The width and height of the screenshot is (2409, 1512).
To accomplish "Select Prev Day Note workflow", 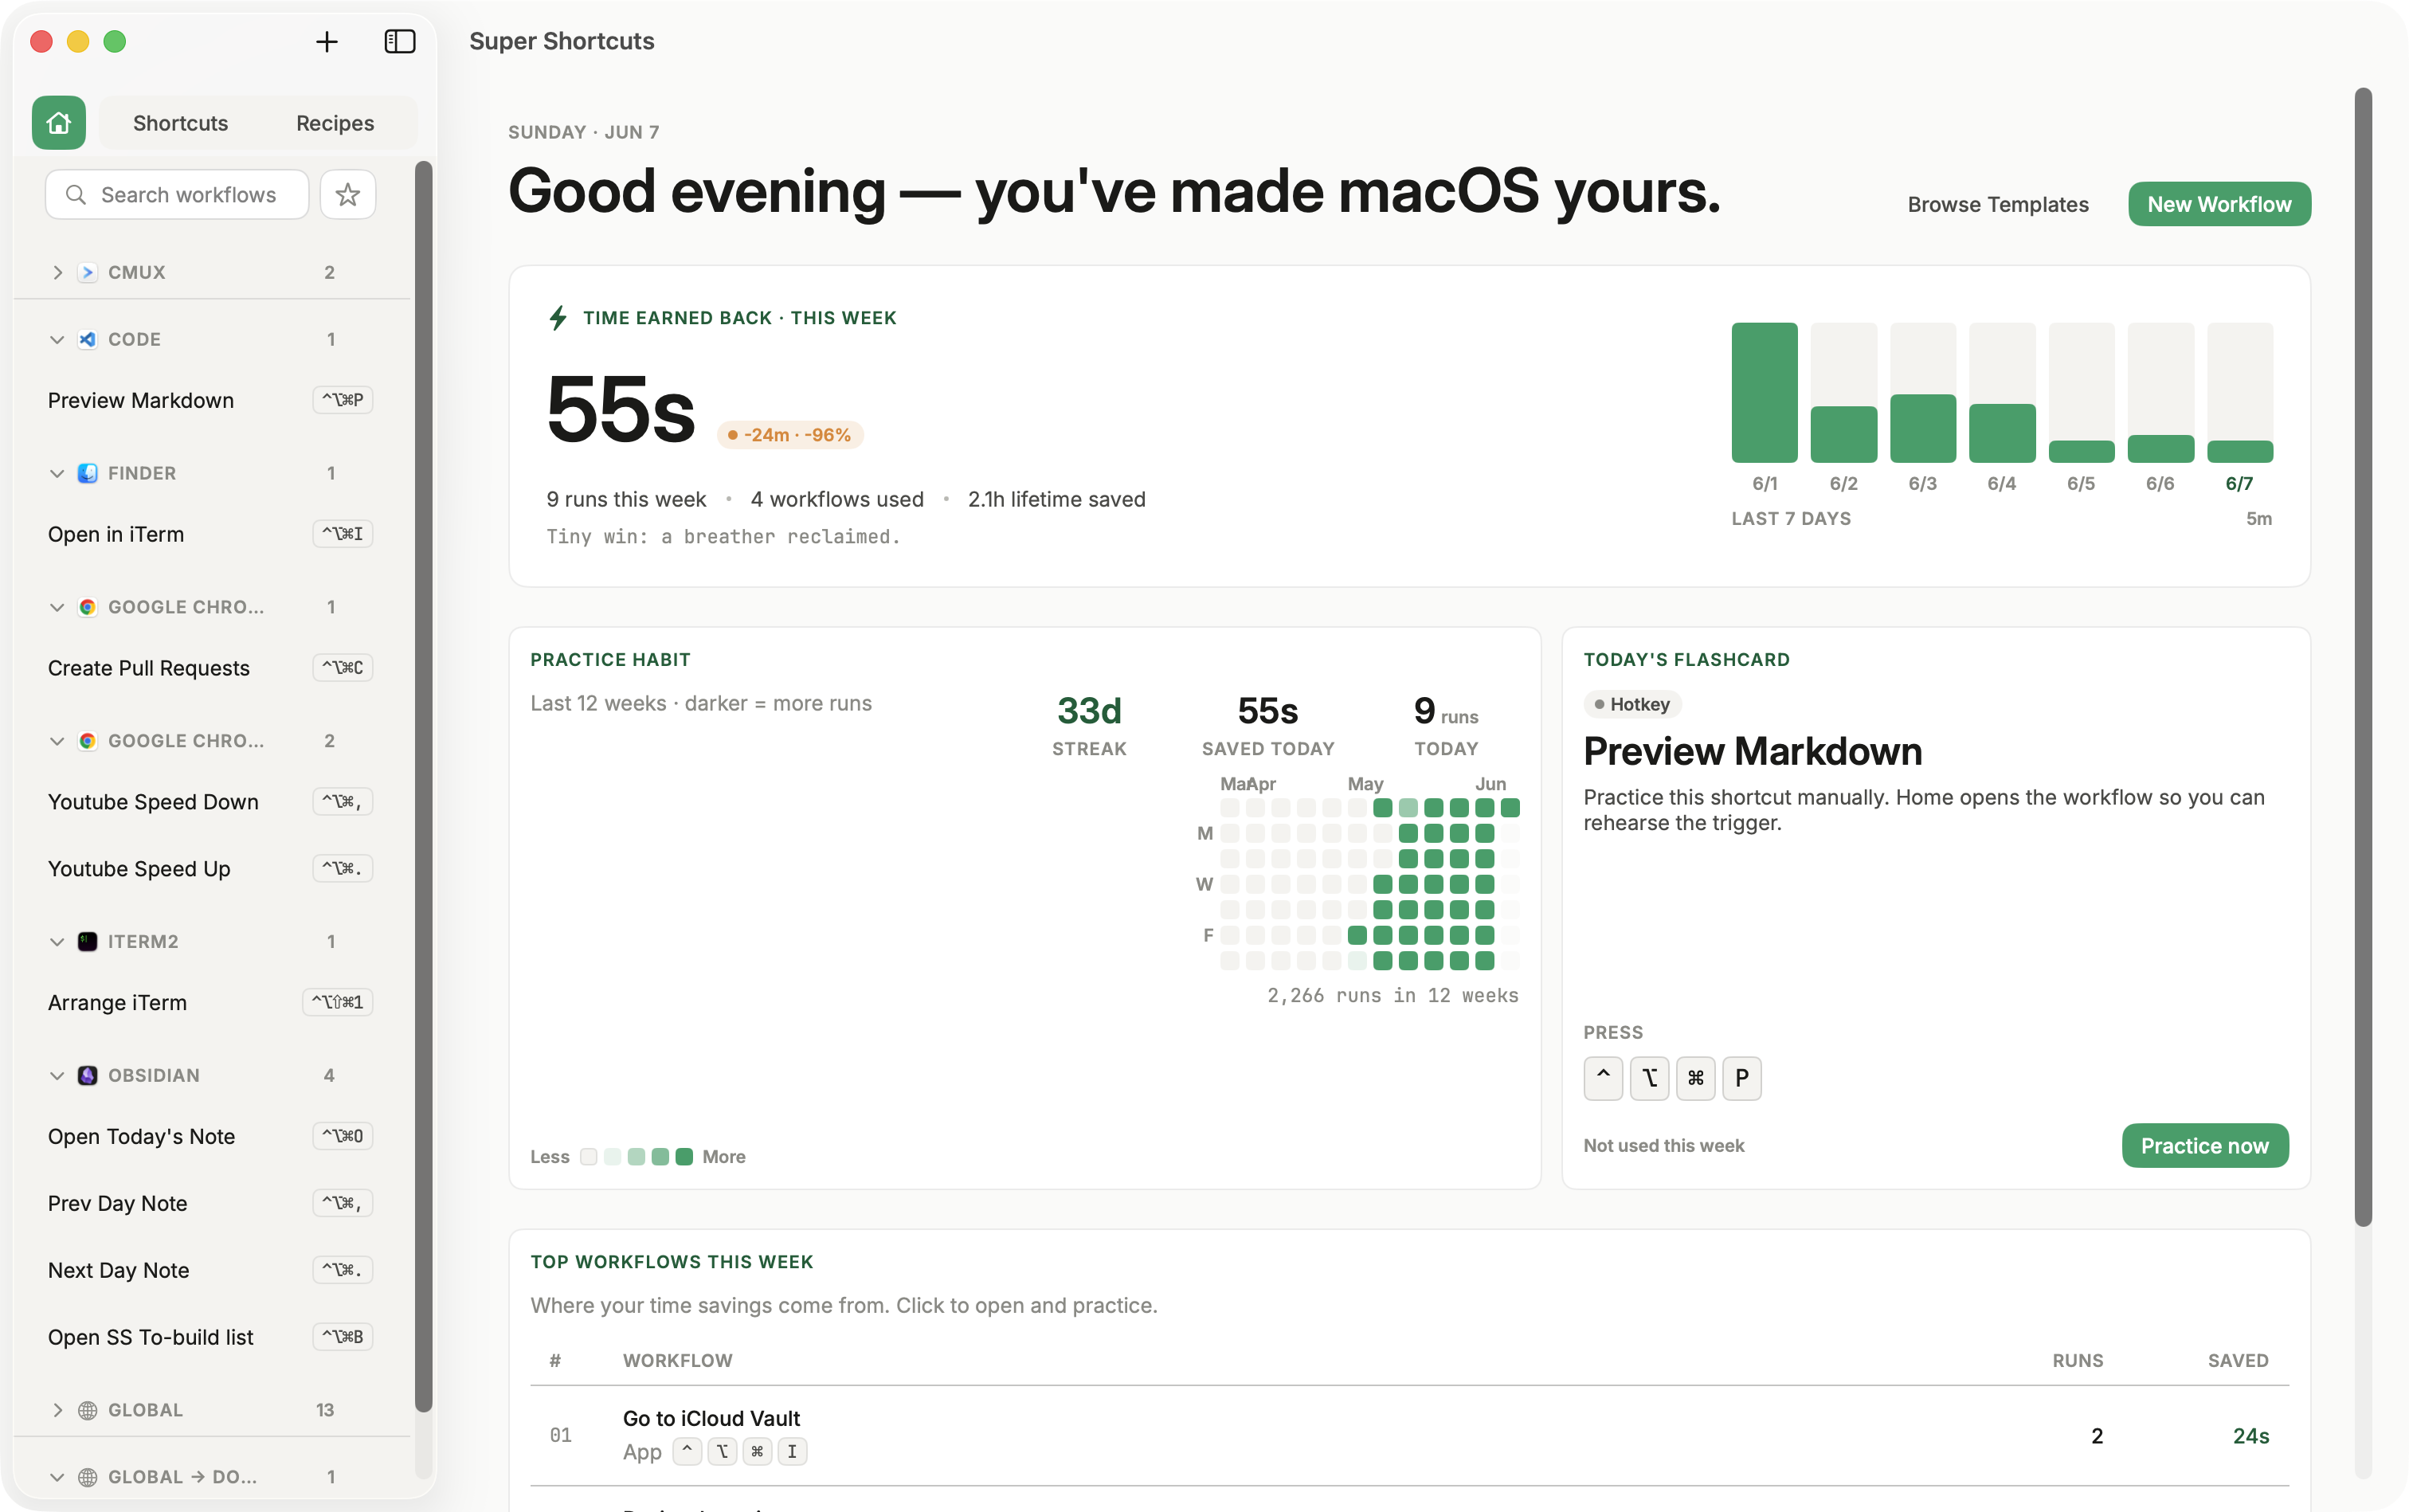I will click(x=210, y=1203).
